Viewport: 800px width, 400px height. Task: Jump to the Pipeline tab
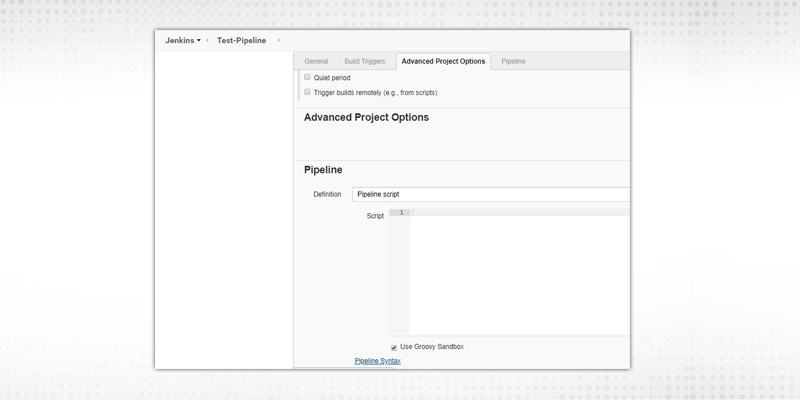pyautogui.click(x=513, y=61)
